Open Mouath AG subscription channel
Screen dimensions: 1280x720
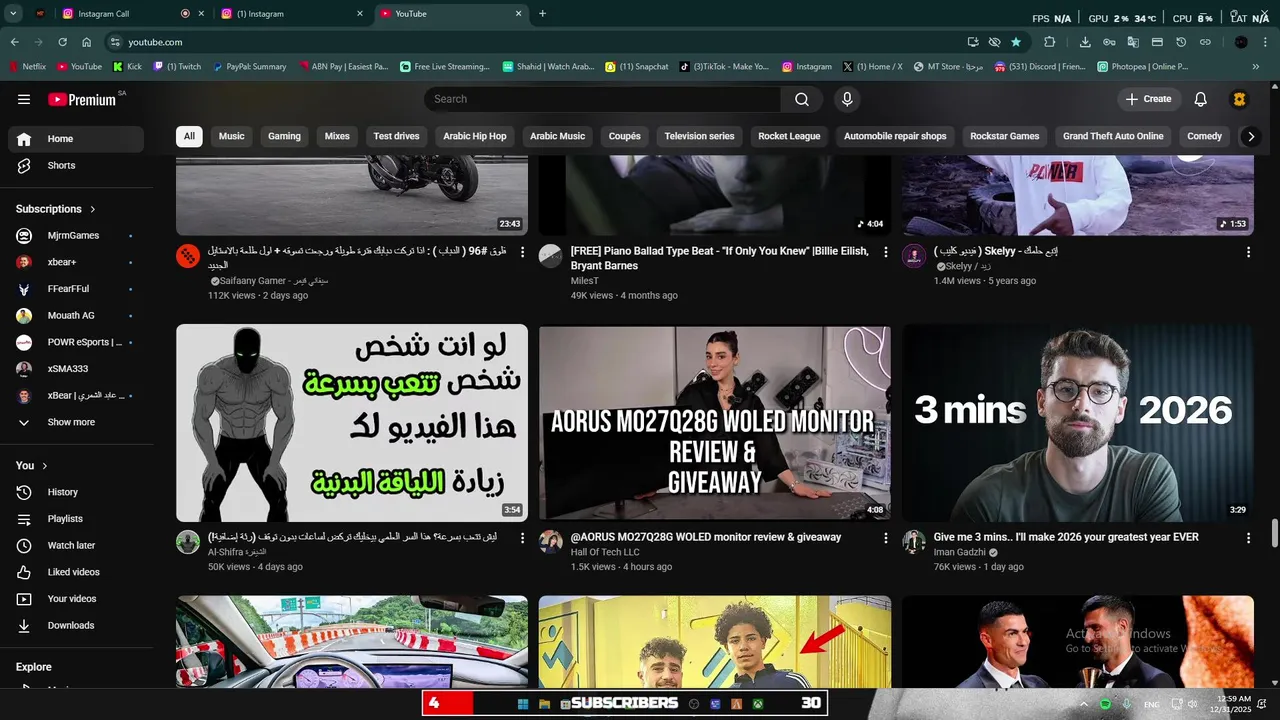pyautogui.click(x=76, y=315)
